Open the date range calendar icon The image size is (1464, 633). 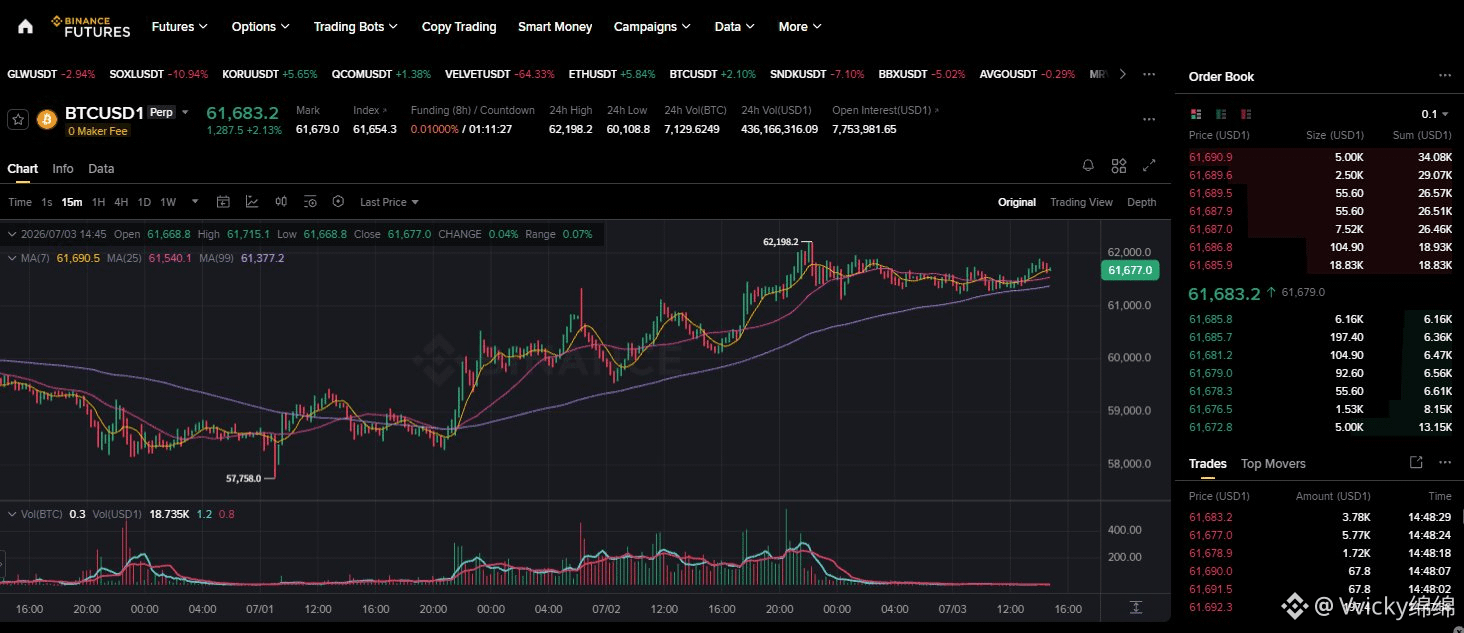223,202
